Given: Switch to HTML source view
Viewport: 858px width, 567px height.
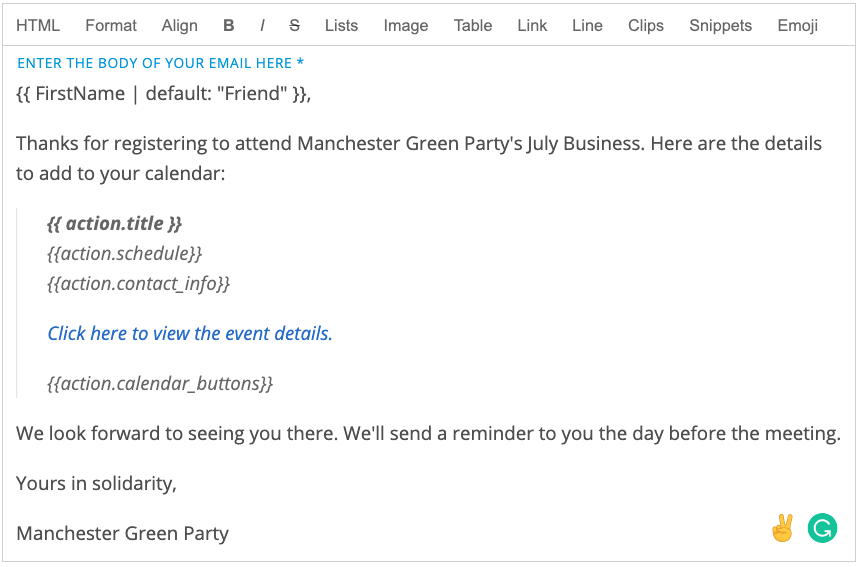Looking at the screenshot, I should [38, 26].
